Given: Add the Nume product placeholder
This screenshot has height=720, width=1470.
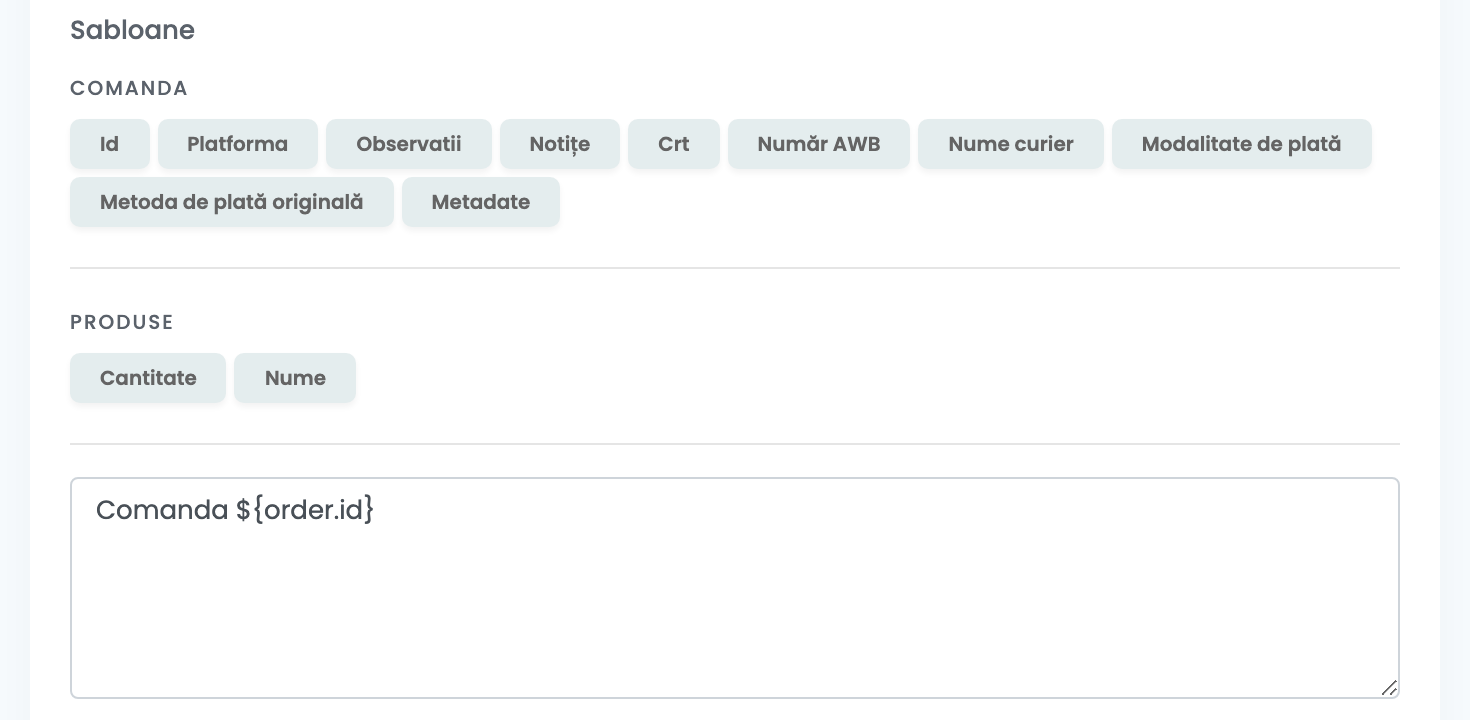Looking at the screenshot, I should pos(295,378).
